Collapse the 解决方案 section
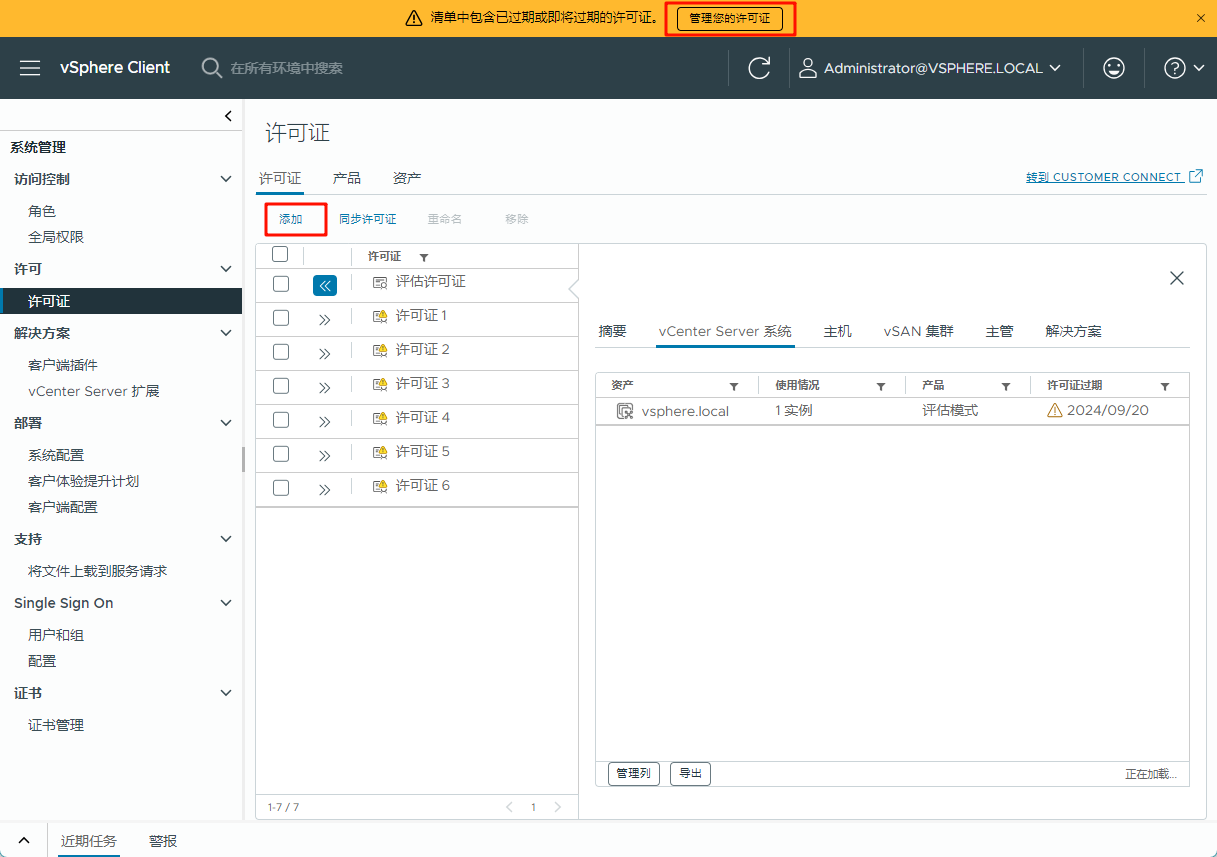This screenshot has width=1217, height=857. click(x=226, y=333)
